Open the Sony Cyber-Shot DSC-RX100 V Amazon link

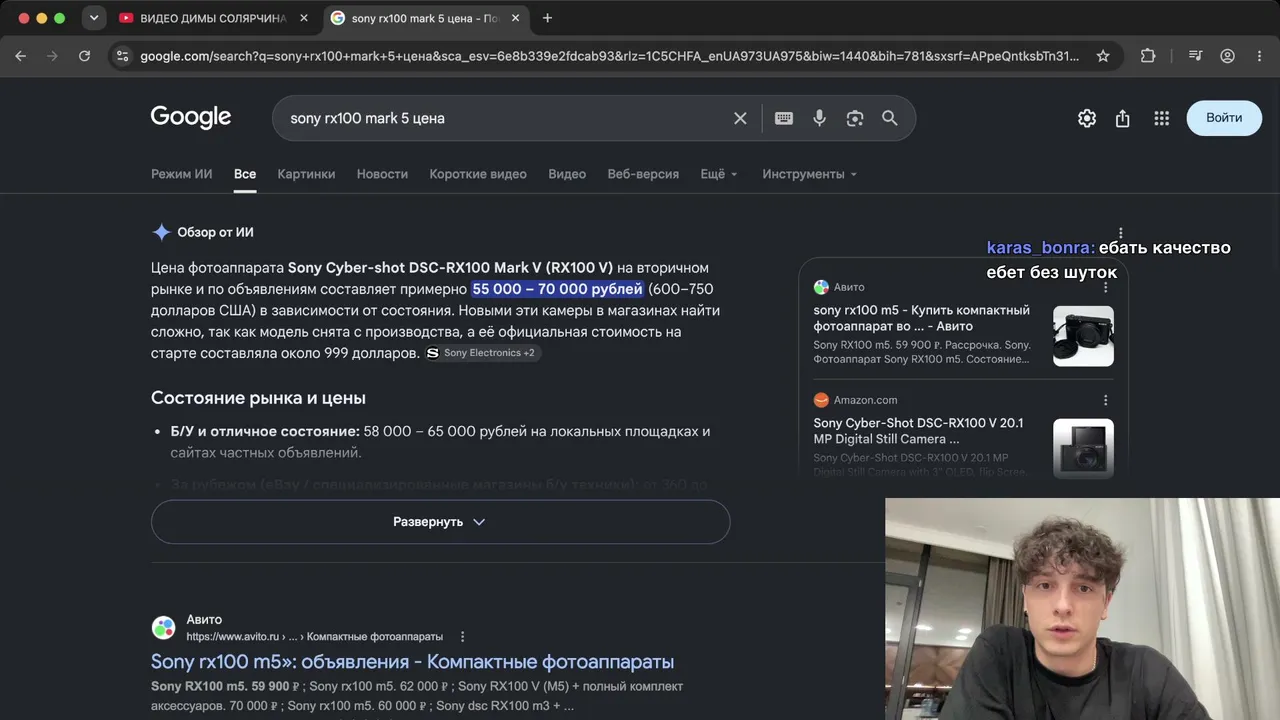pos(918,431)
